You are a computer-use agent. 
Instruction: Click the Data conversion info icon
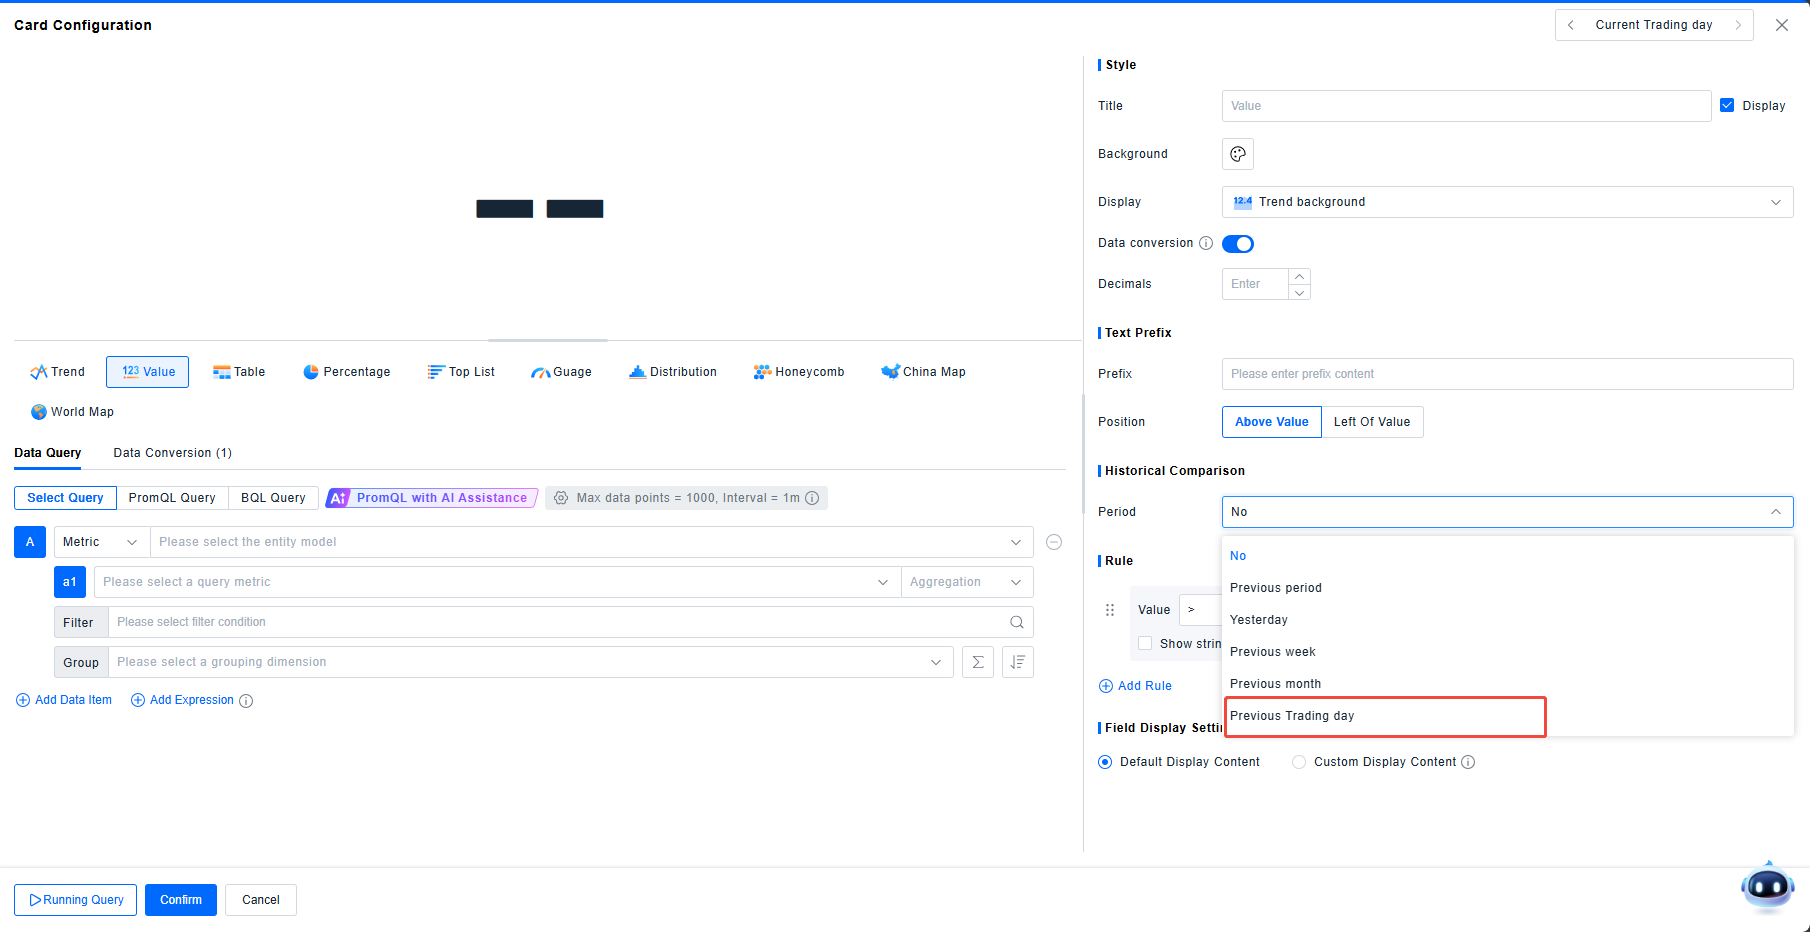tap(1206, 243)
